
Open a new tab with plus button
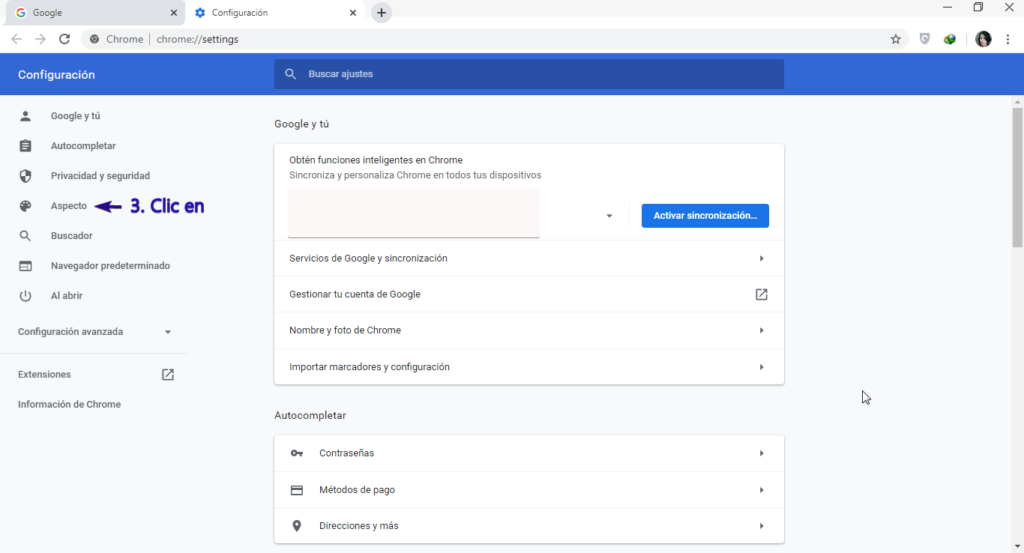(381, 13)
